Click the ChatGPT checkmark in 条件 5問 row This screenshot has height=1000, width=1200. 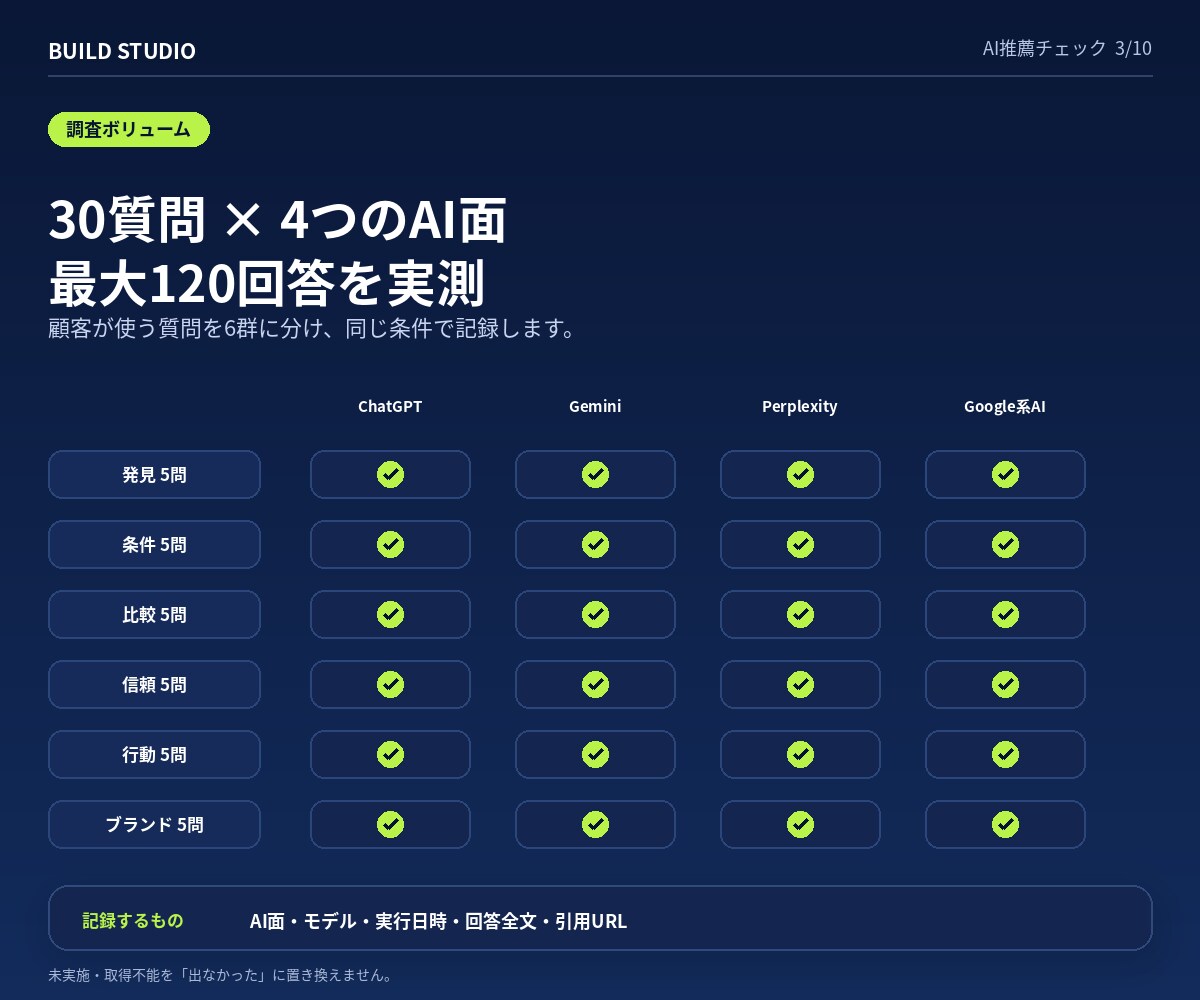click(x=390, y=544)
